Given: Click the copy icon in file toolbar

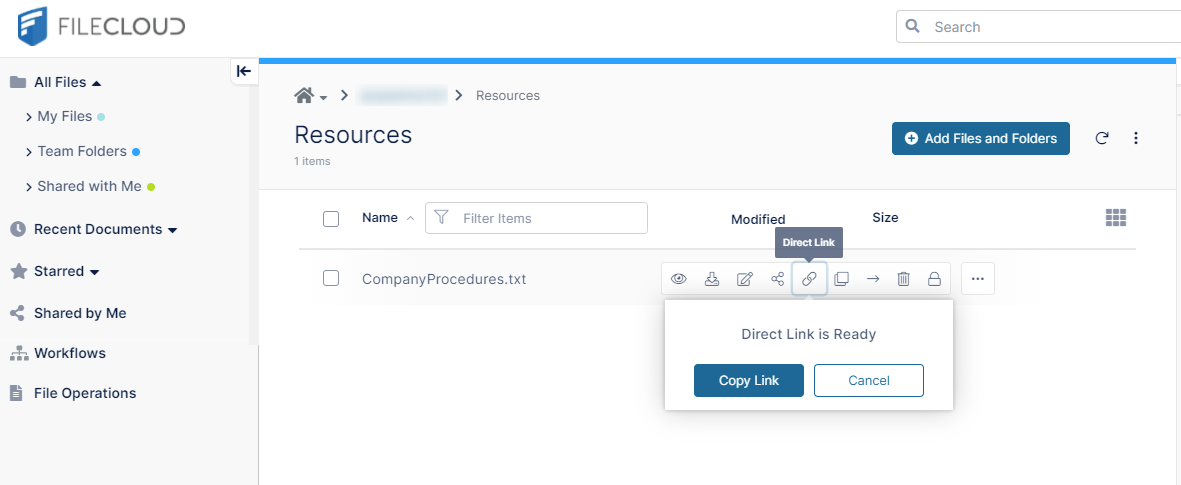Looking at the screenshot, I should tap(841, 279).
